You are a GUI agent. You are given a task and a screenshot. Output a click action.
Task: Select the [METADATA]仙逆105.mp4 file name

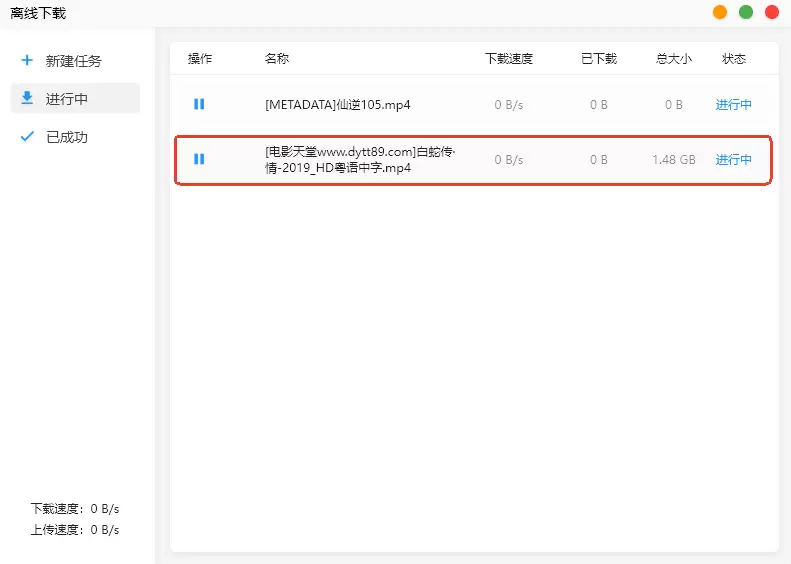pos(338,104)
